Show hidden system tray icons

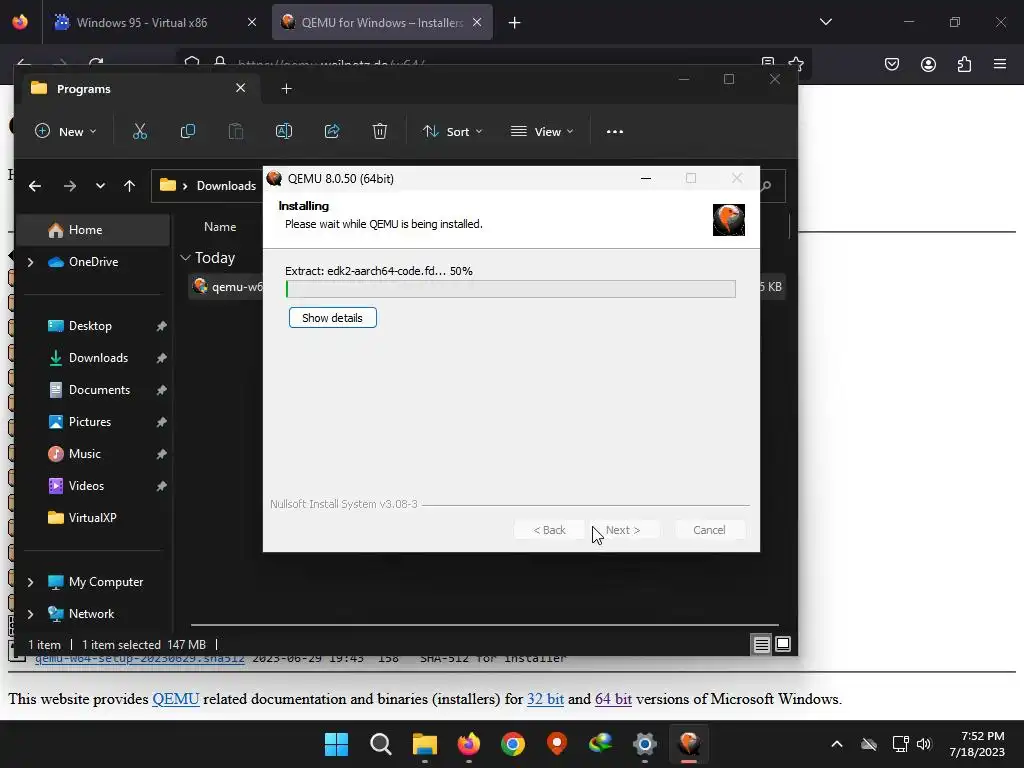837,744
